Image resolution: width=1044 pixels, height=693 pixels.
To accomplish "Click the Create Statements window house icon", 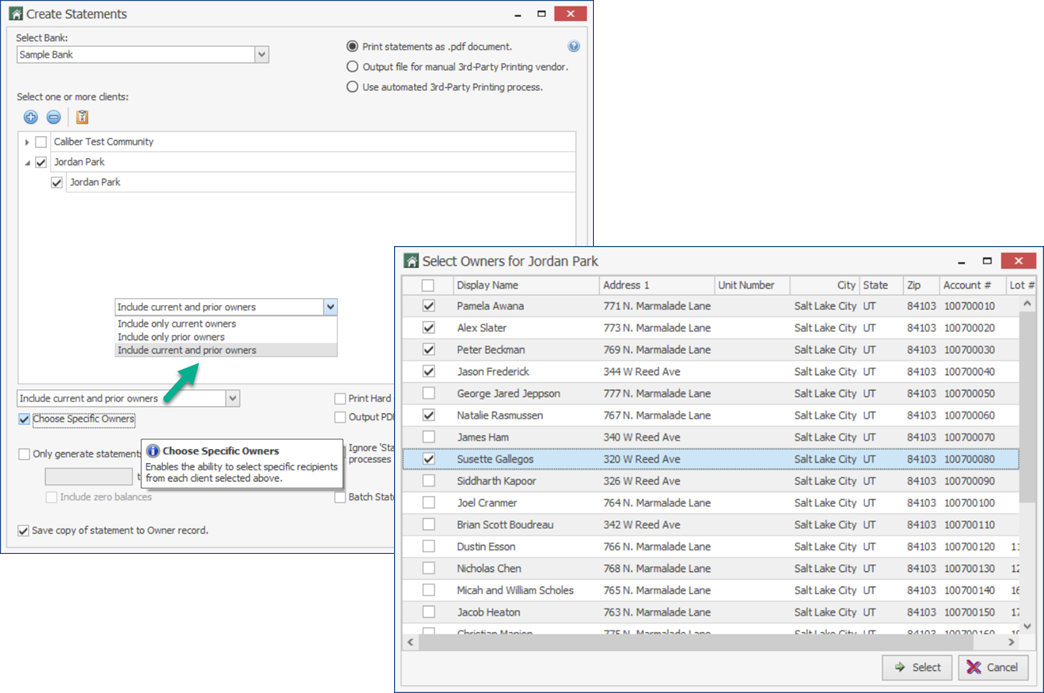I will [15, 14].
